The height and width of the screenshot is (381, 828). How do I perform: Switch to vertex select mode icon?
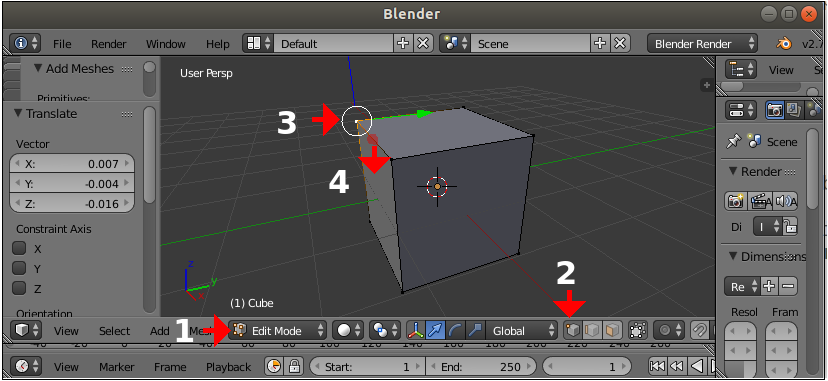coord(573,331)
